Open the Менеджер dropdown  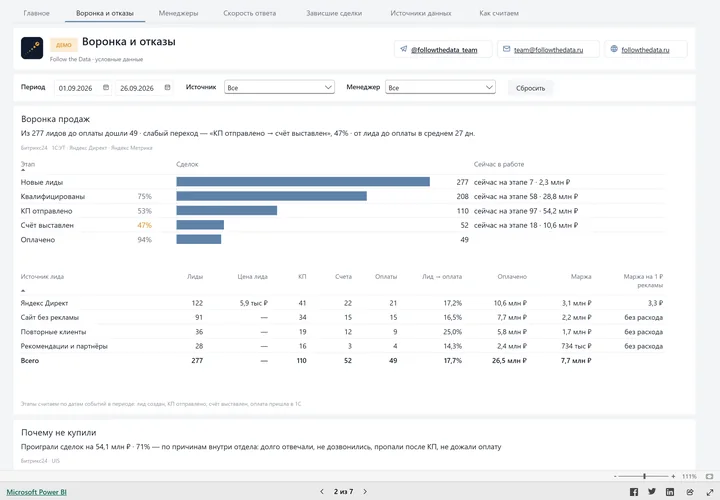click(x=440, y=87)
